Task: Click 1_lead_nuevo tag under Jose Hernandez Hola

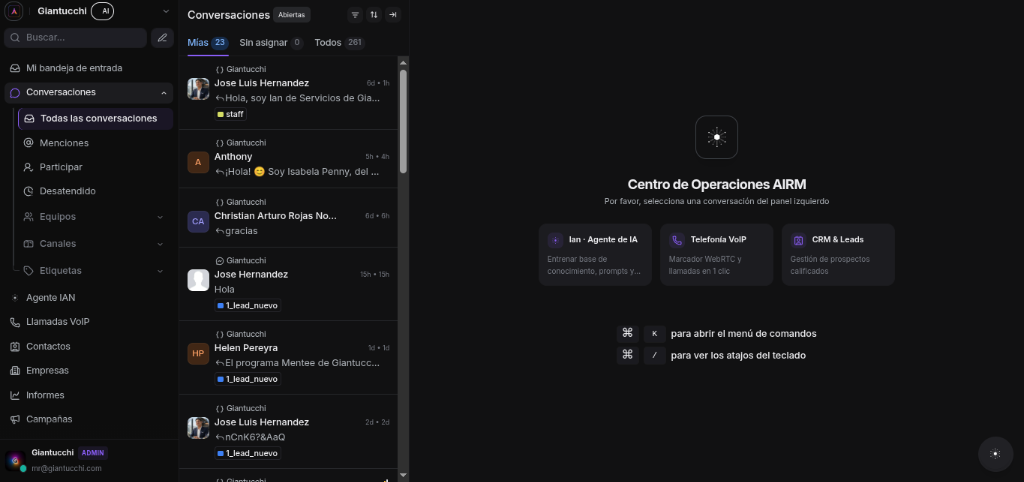Action: coord(248,305)
